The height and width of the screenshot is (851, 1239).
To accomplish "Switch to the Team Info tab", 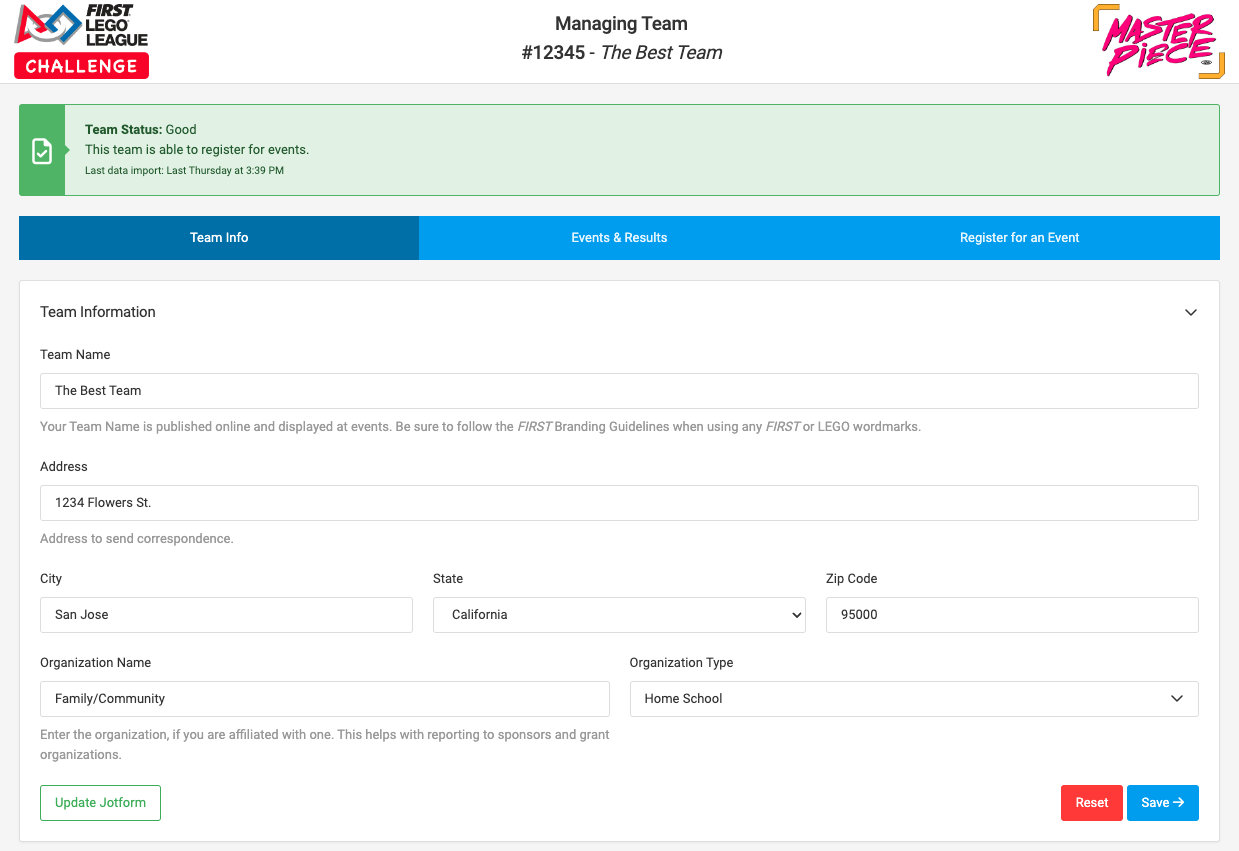I will click(219, 238).
